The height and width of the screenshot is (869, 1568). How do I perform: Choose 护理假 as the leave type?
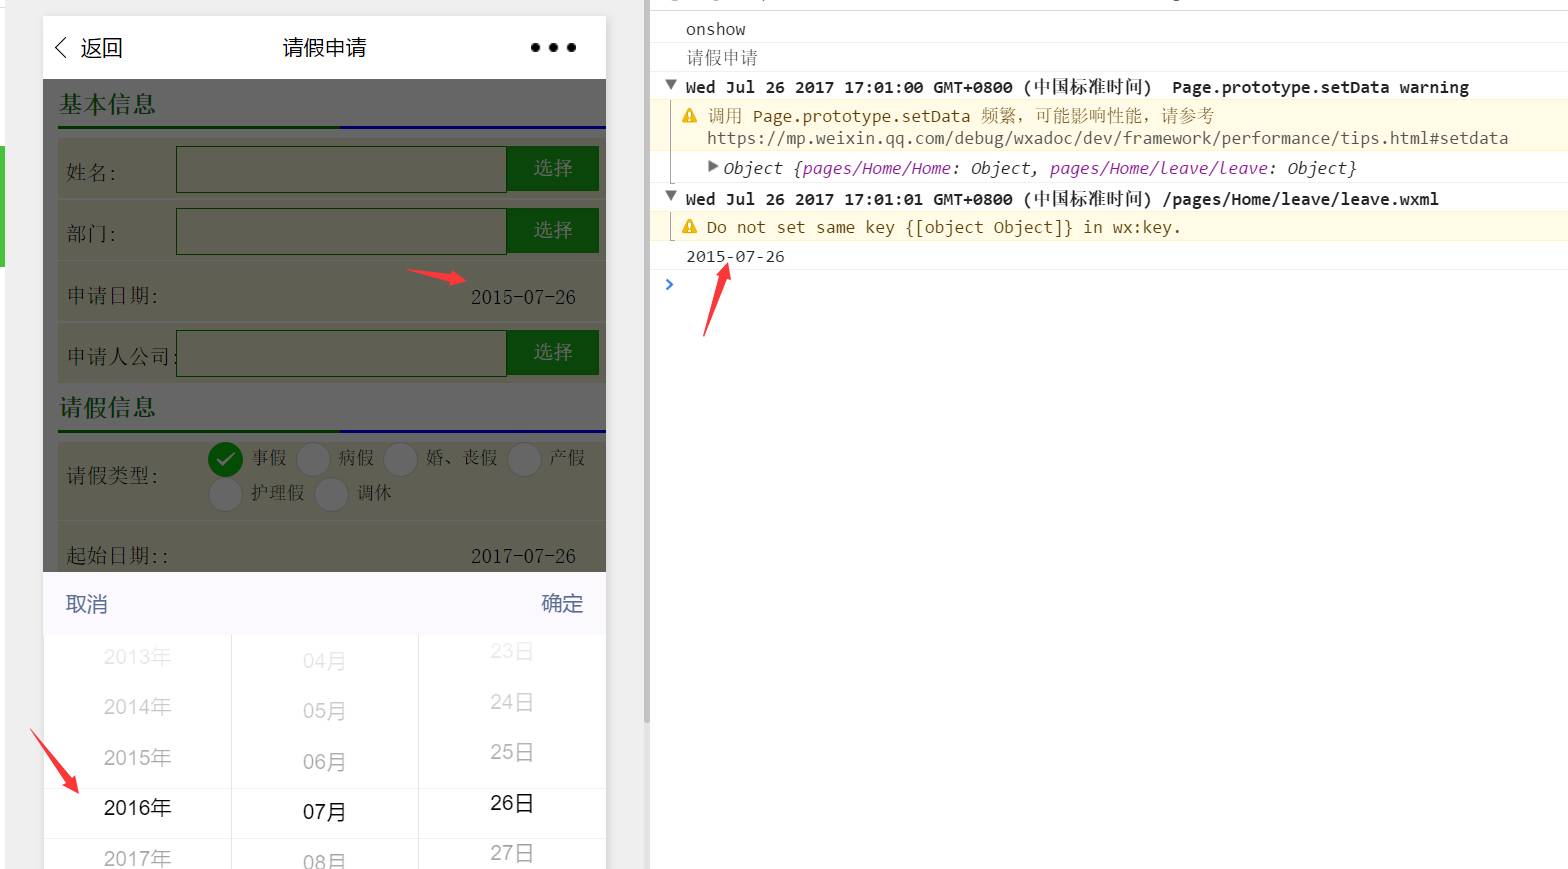[x=226, y=494]
